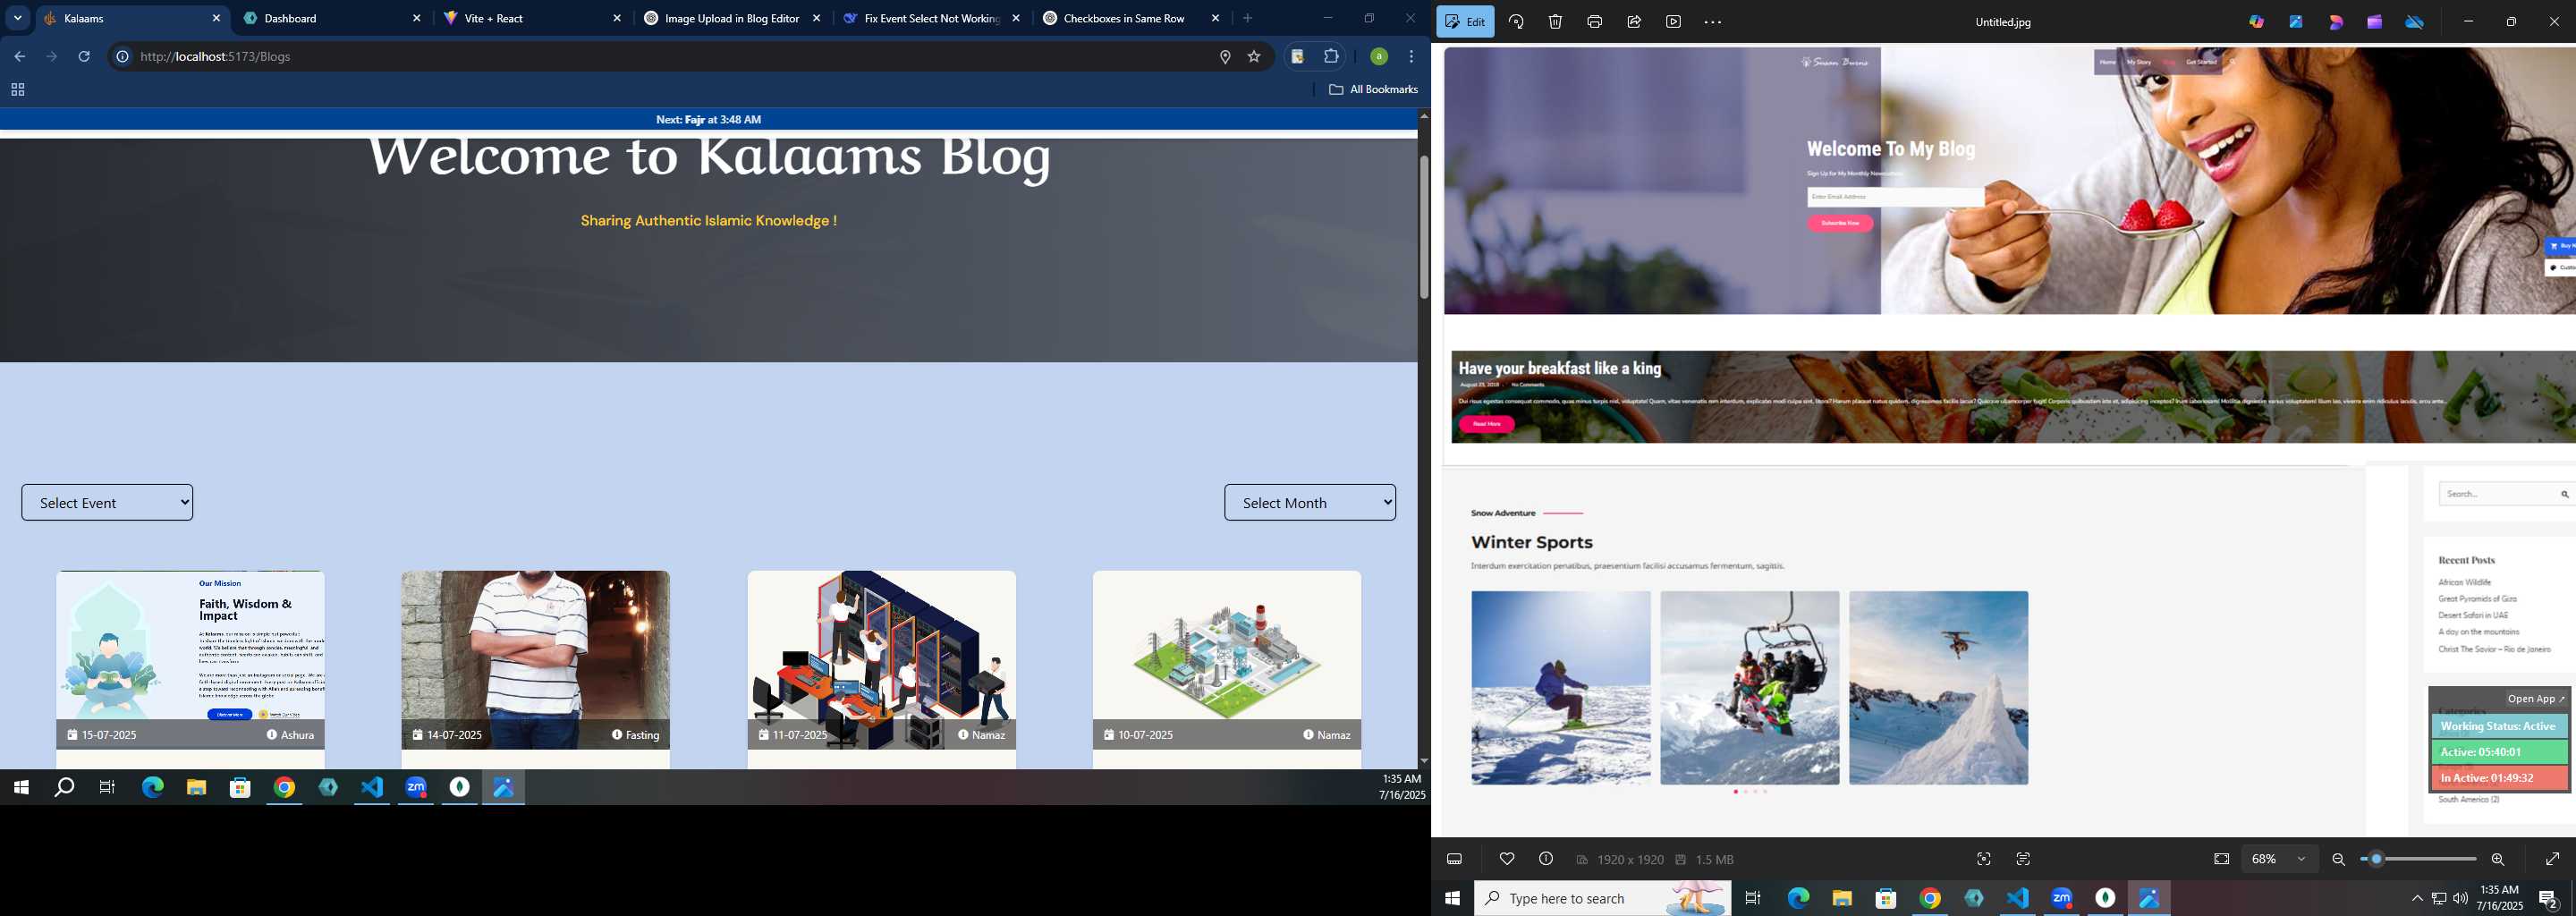Rotate the image in Photos

tap(1516, 22)
